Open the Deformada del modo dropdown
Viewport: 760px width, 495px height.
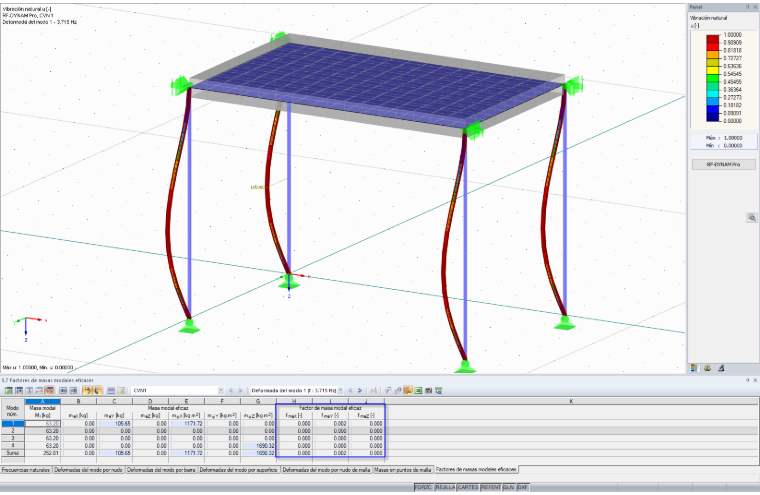click(x=340, y=390)
